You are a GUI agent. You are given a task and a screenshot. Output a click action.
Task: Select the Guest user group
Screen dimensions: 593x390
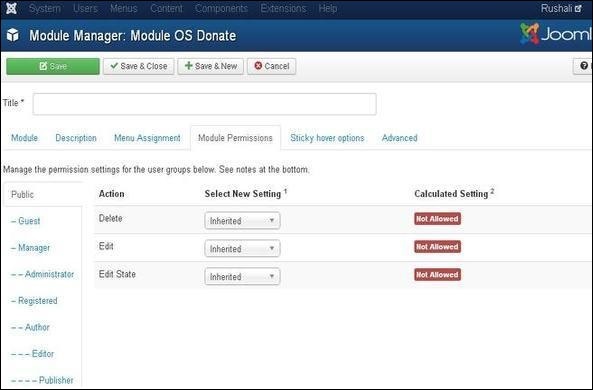click(x=26, y=221)
